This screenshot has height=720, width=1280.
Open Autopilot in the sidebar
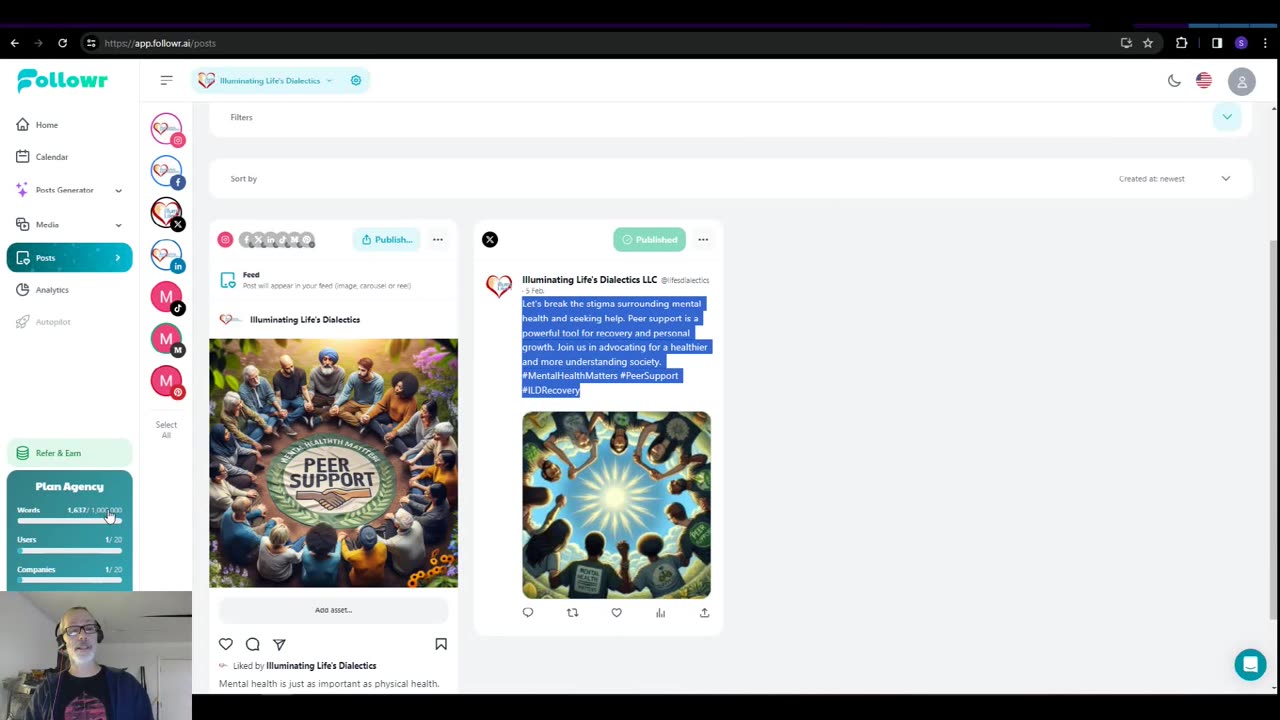click(x=53, y=322)
